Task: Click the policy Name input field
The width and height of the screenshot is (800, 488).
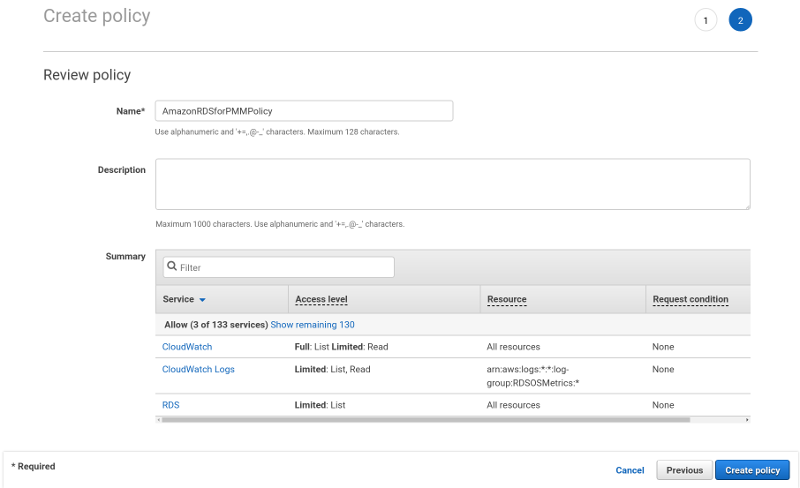Action: 304,111
